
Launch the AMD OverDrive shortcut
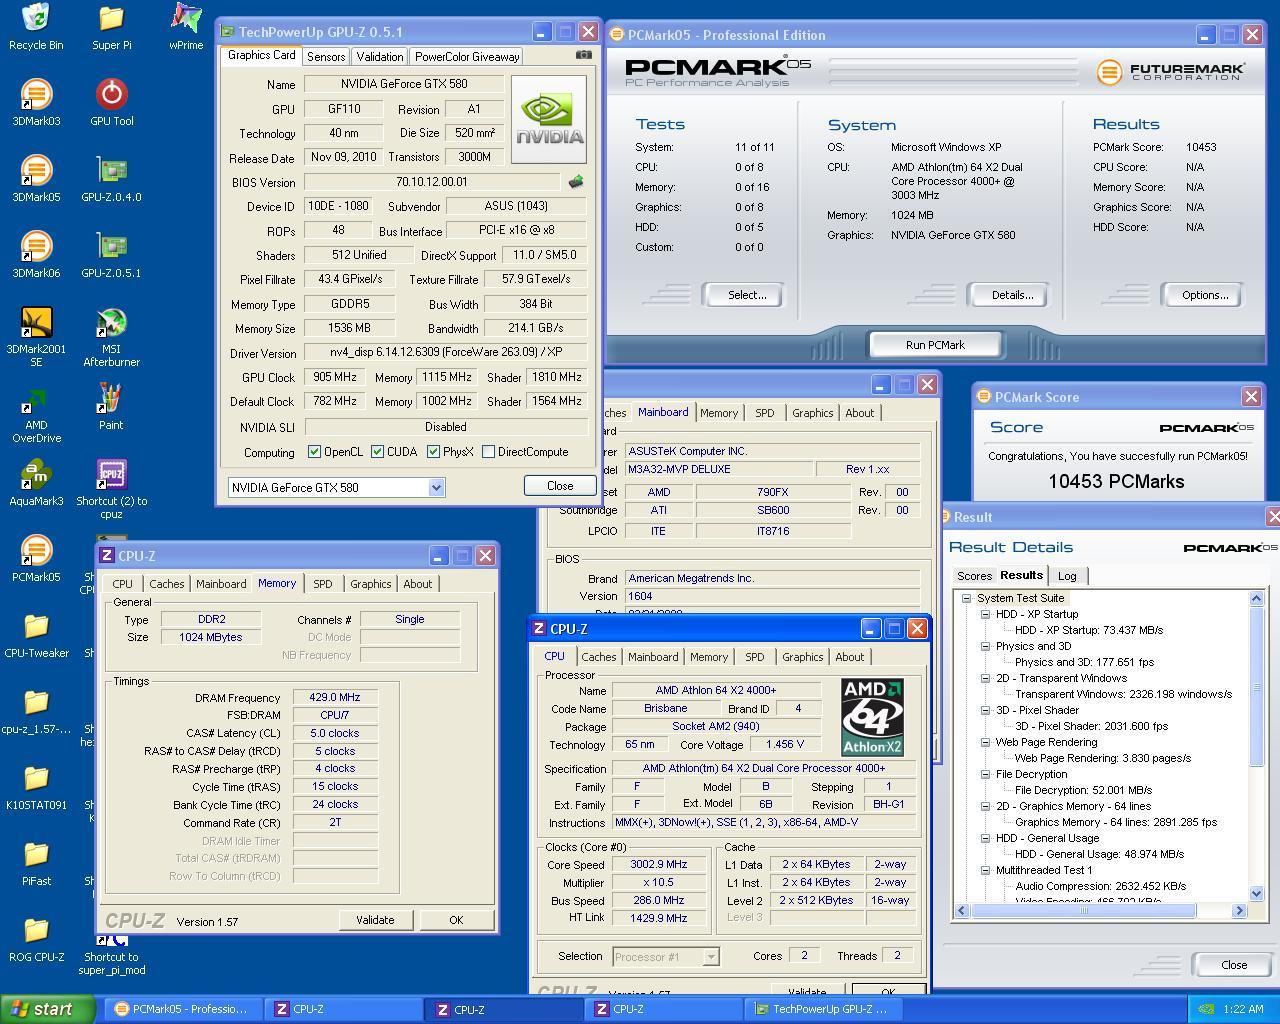(36, 413)
